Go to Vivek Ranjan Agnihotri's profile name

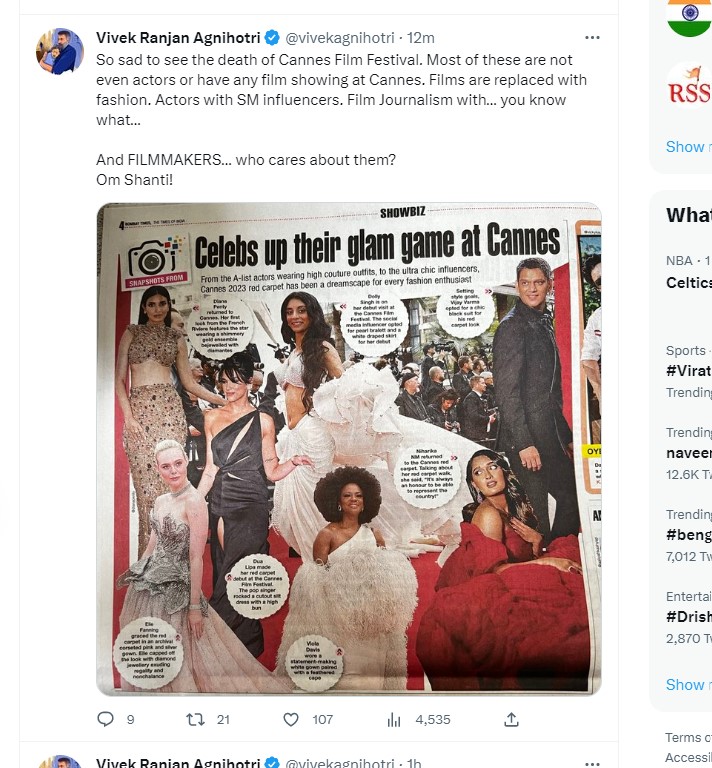tap(178, 38)
